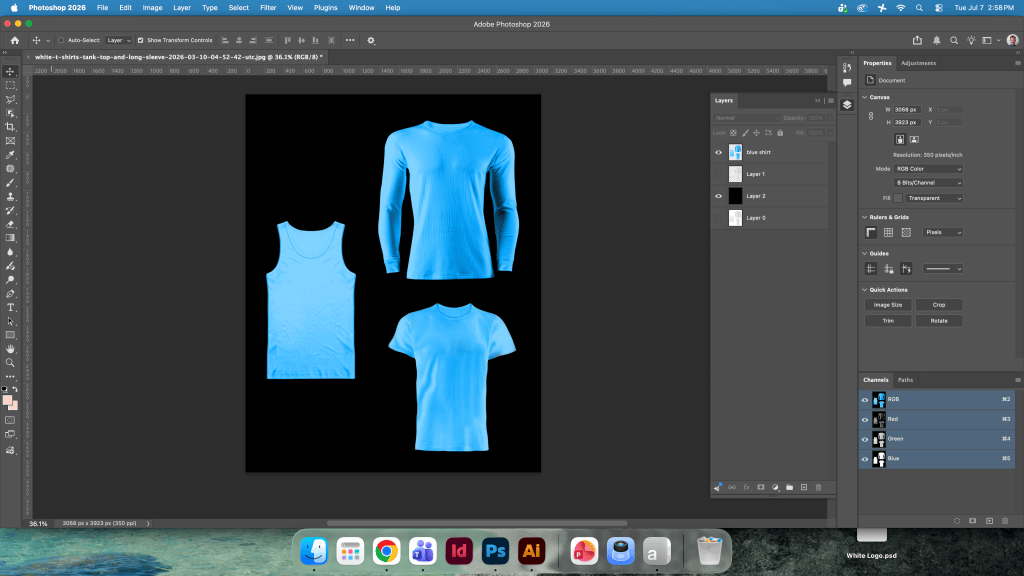1024x576 pixels.
Task: Select the Crop tool in the toolbar
Action: coord(10,127)
